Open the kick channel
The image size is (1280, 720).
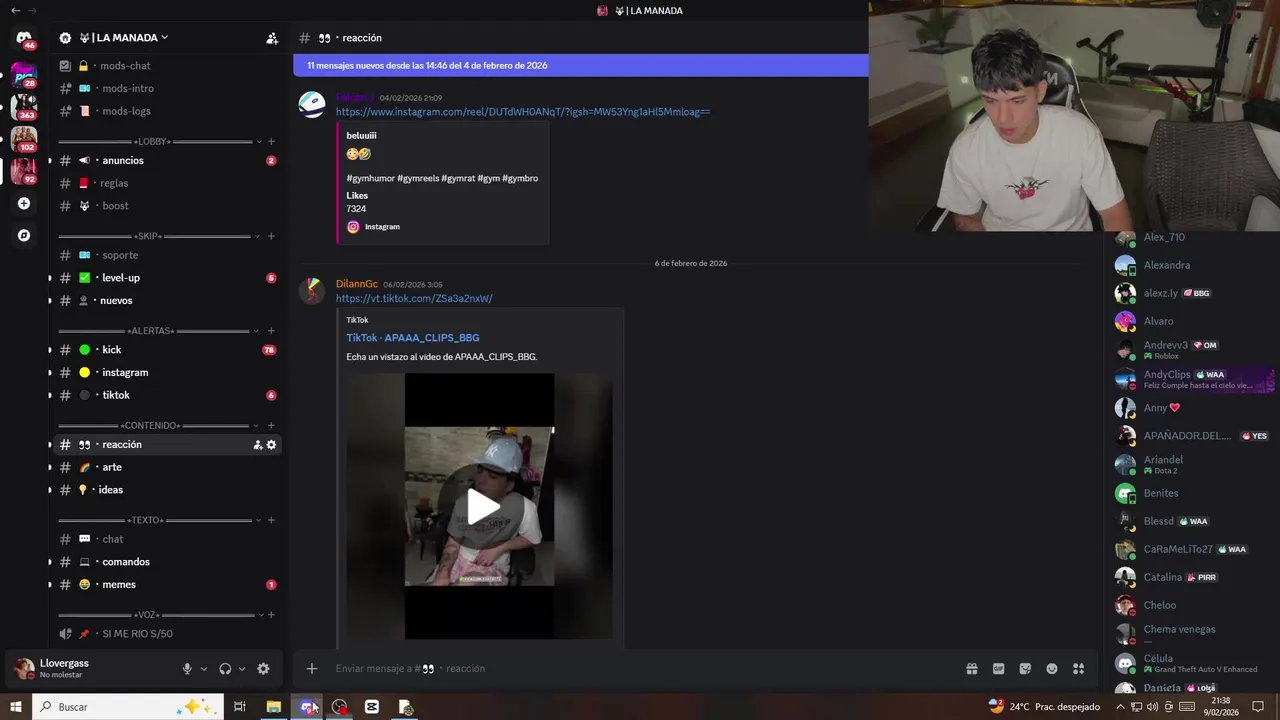point(167,350)
